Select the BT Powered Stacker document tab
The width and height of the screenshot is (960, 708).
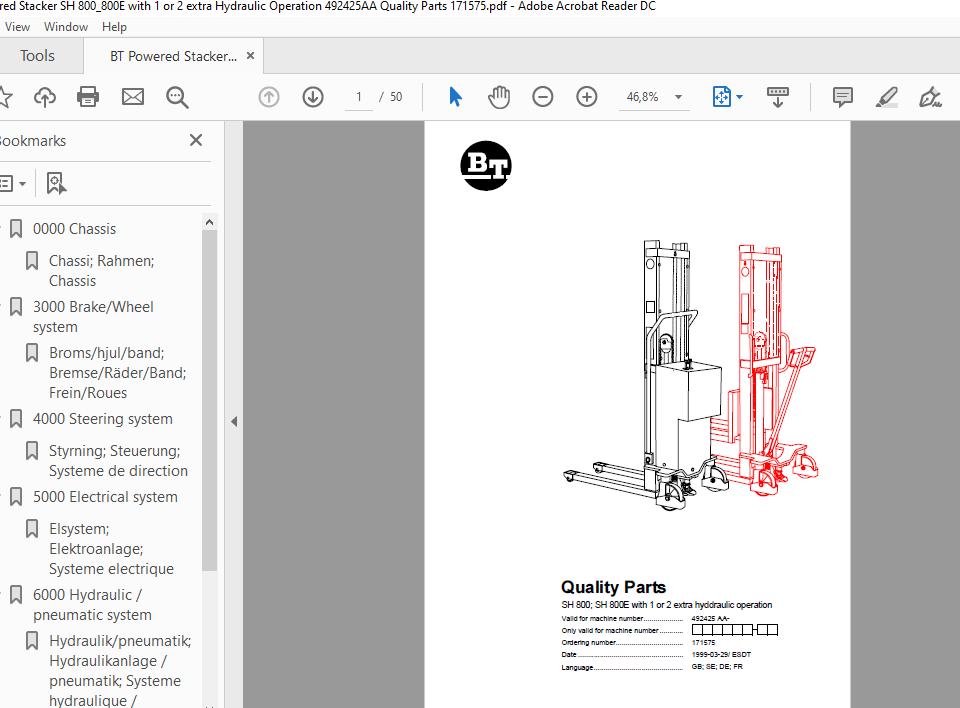[x=173, y=56]
